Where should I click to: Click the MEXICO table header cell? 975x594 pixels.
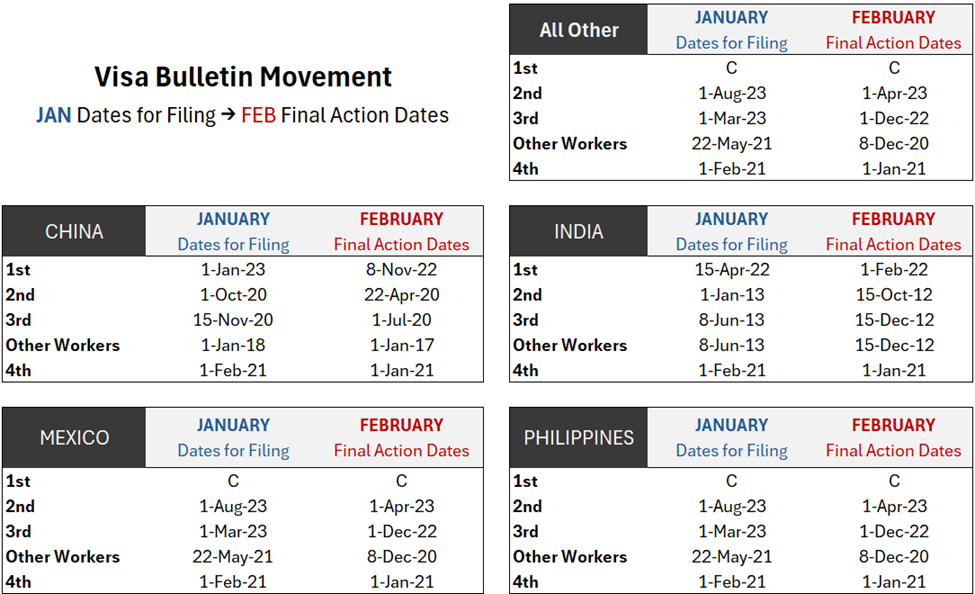[74, 438]
